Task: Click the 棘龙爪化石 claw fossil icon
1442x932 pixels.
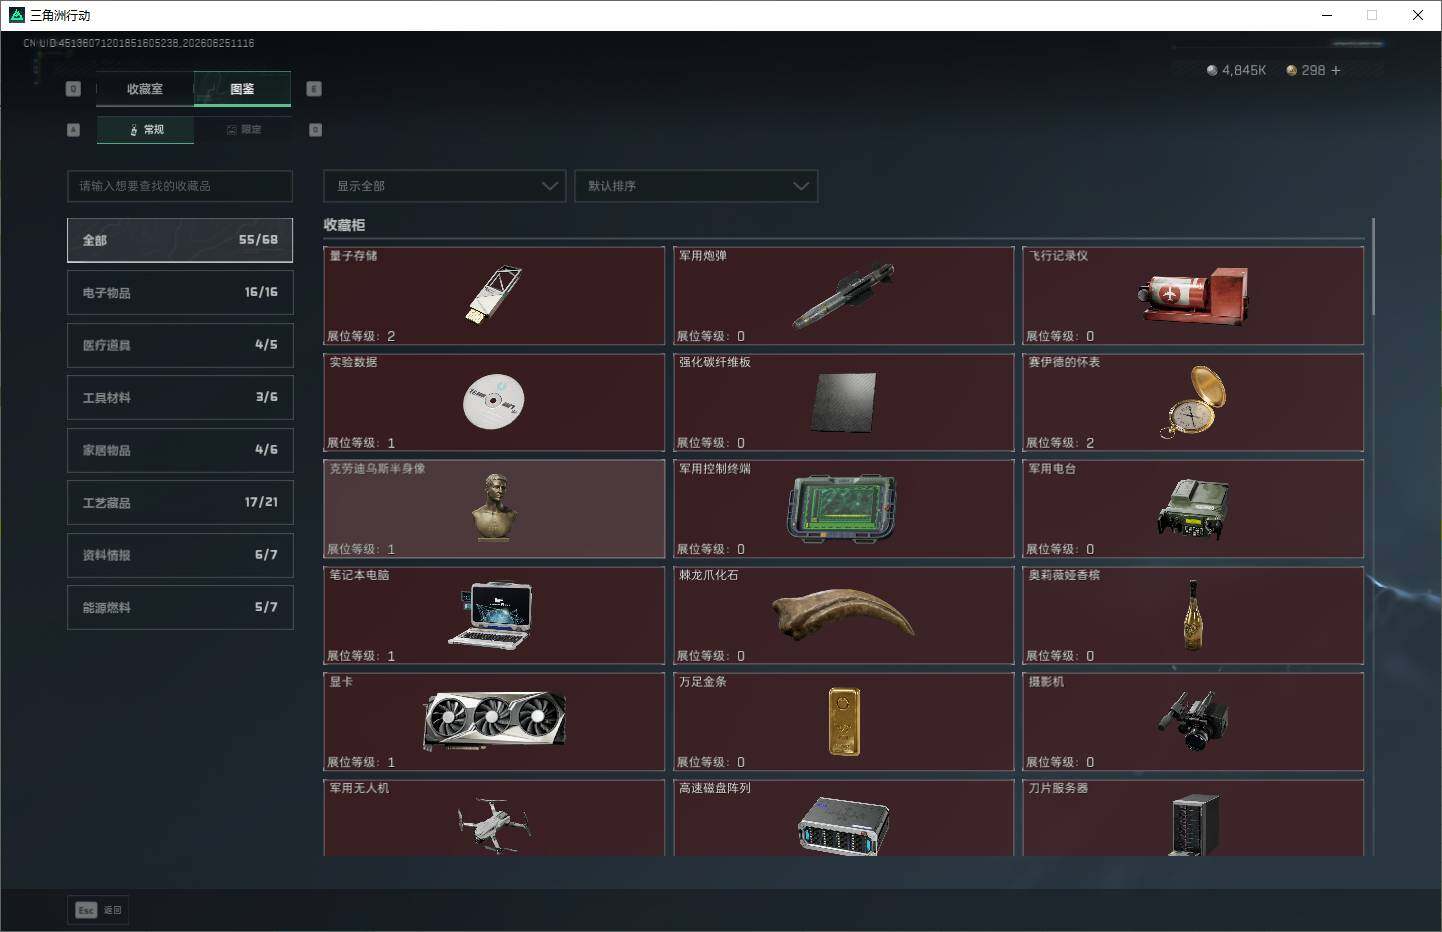Action: click(843, 614)
